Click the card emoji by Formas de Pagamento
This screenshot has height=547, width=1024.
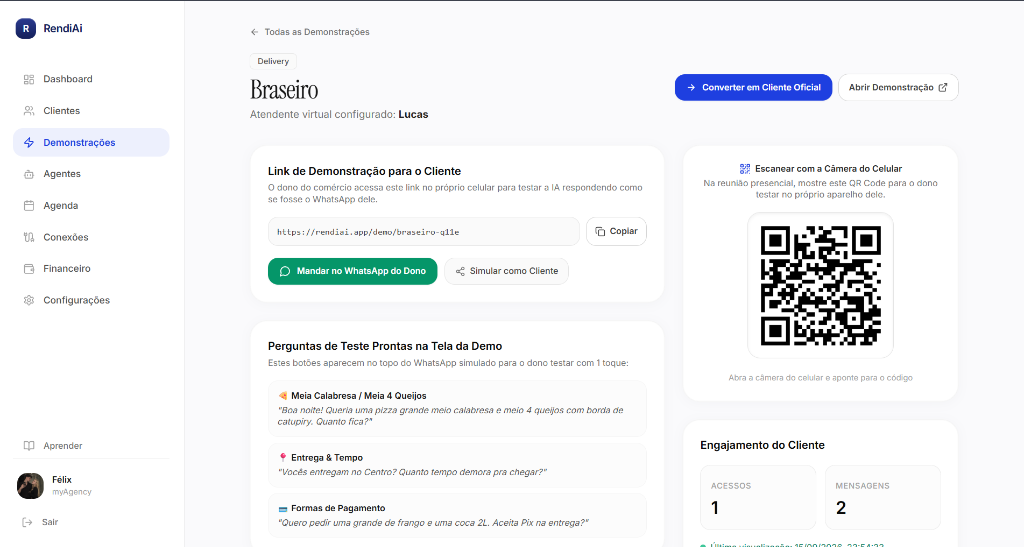click(x=283, y=508)
